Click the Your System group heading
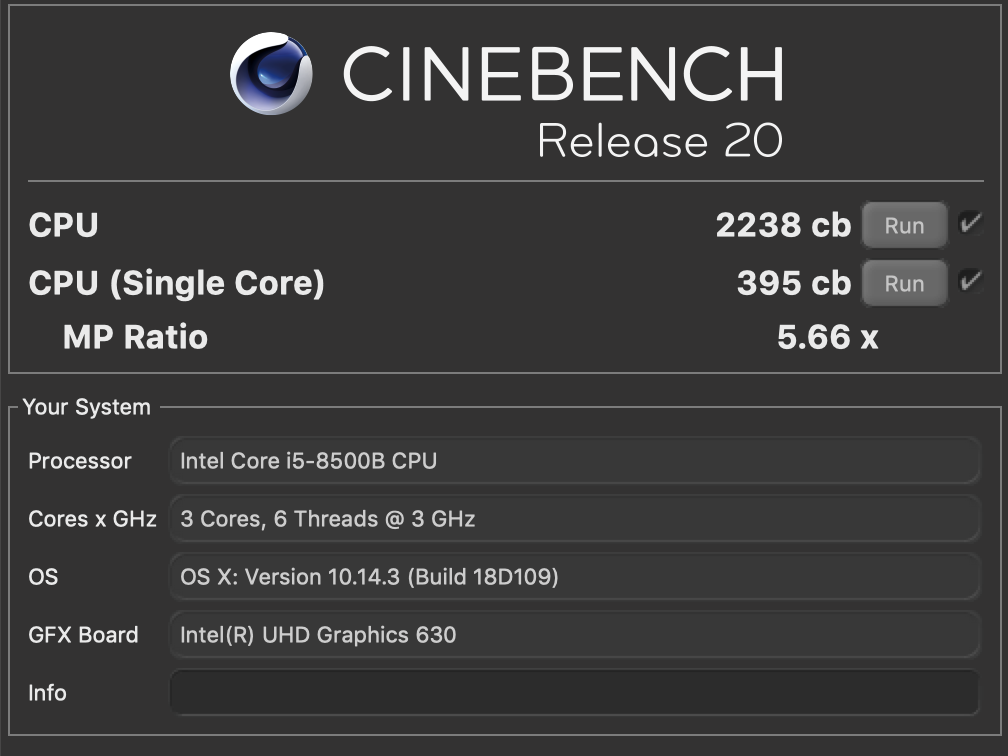This screenshot has width=1008, height=756. [x=86, y=407]
